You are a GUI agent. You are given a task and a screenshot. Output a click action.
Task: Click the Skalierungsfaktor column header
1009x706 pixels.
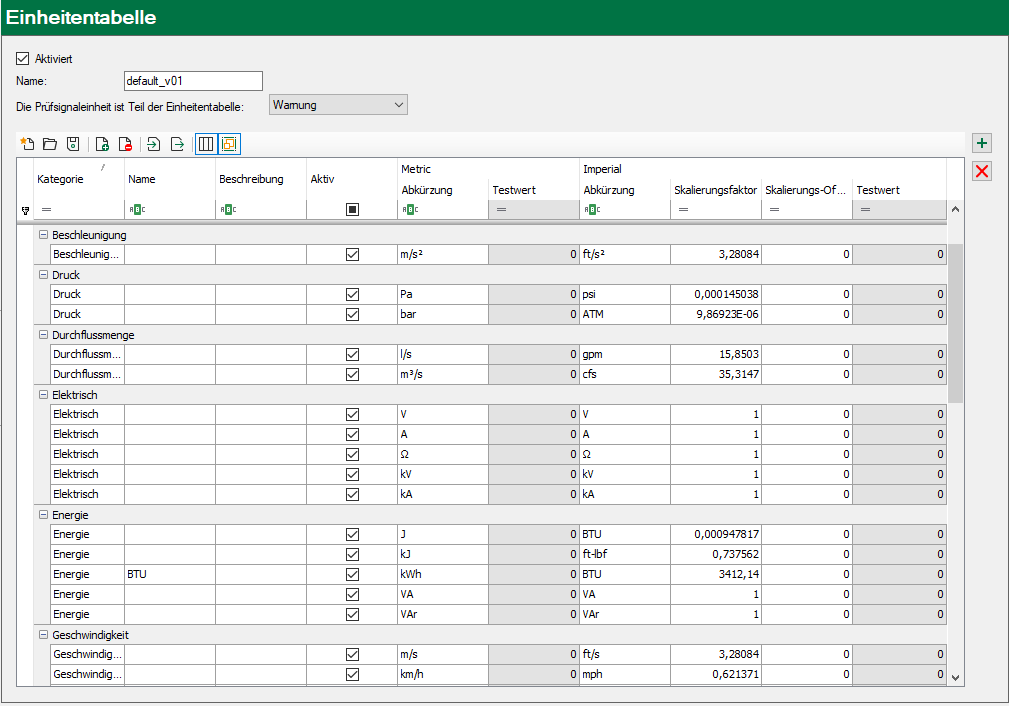714,190
